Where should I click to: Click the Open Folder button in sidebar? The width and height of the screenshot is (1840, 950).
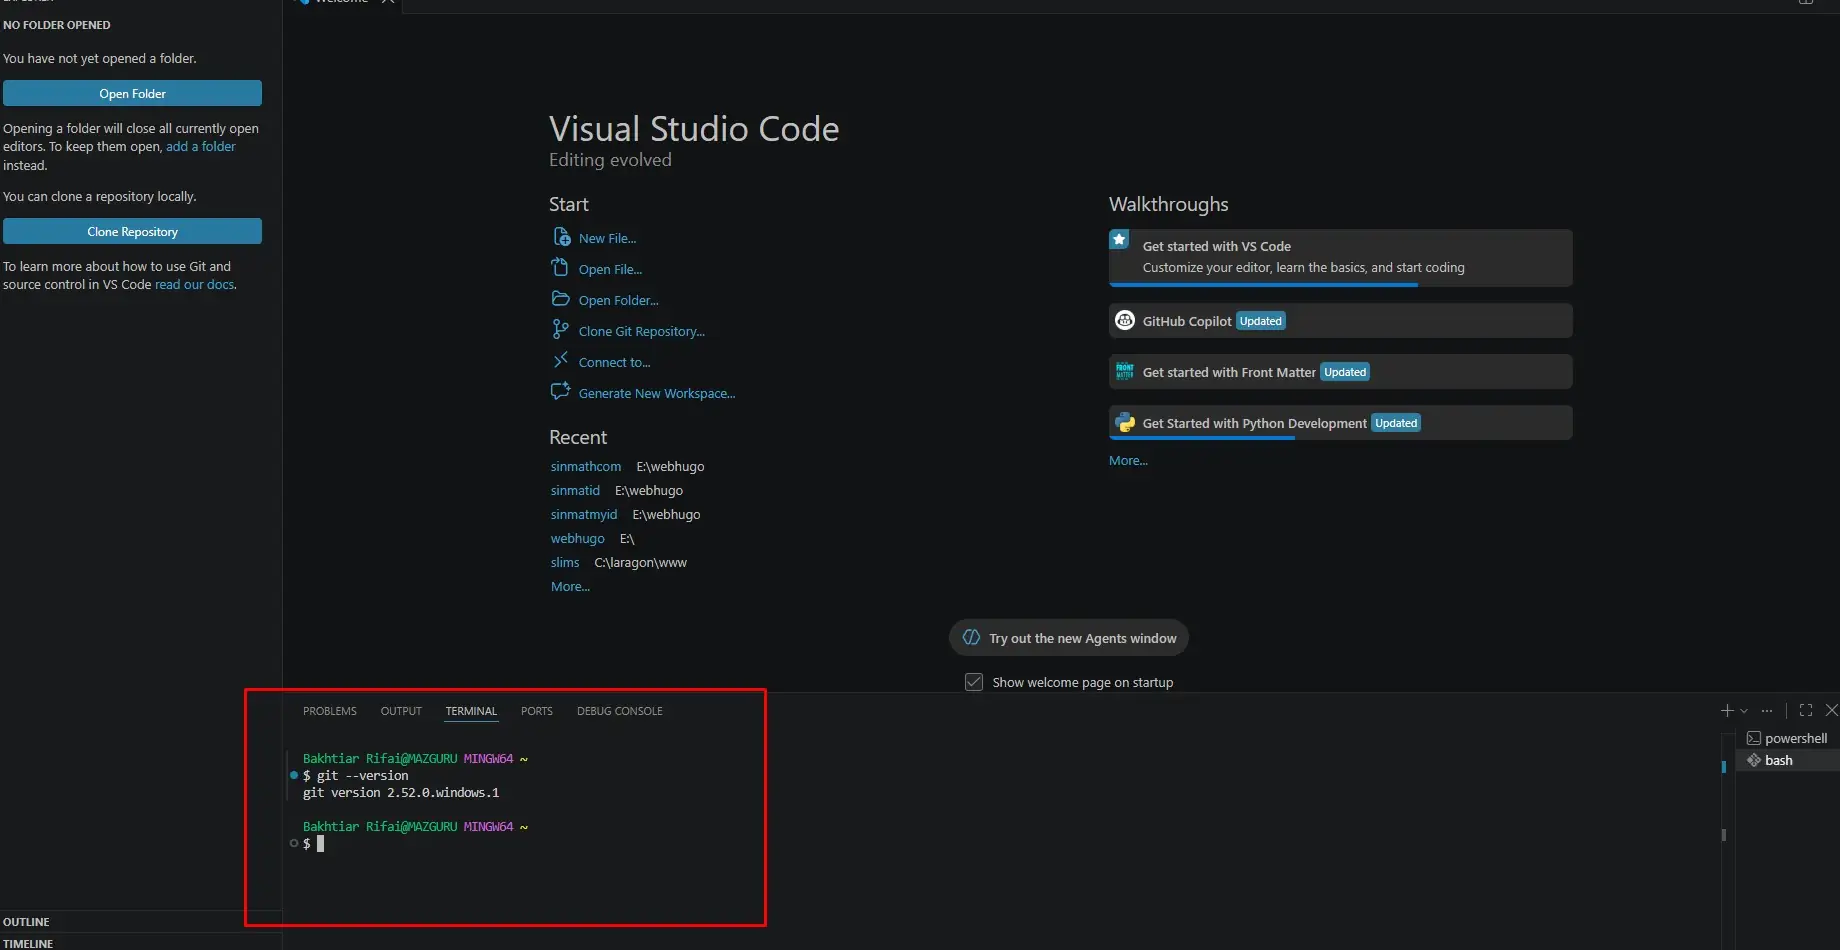coord(132,93)
